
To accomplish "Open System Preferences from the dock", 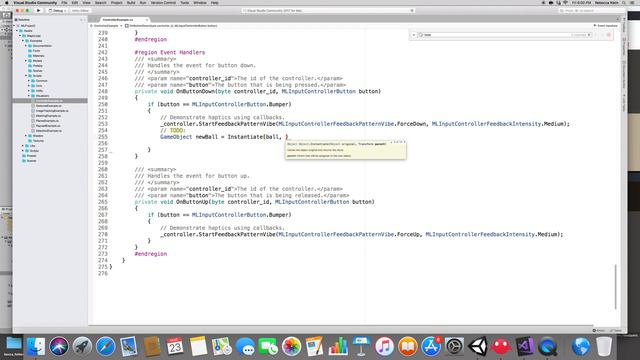I will pos(454,347).
